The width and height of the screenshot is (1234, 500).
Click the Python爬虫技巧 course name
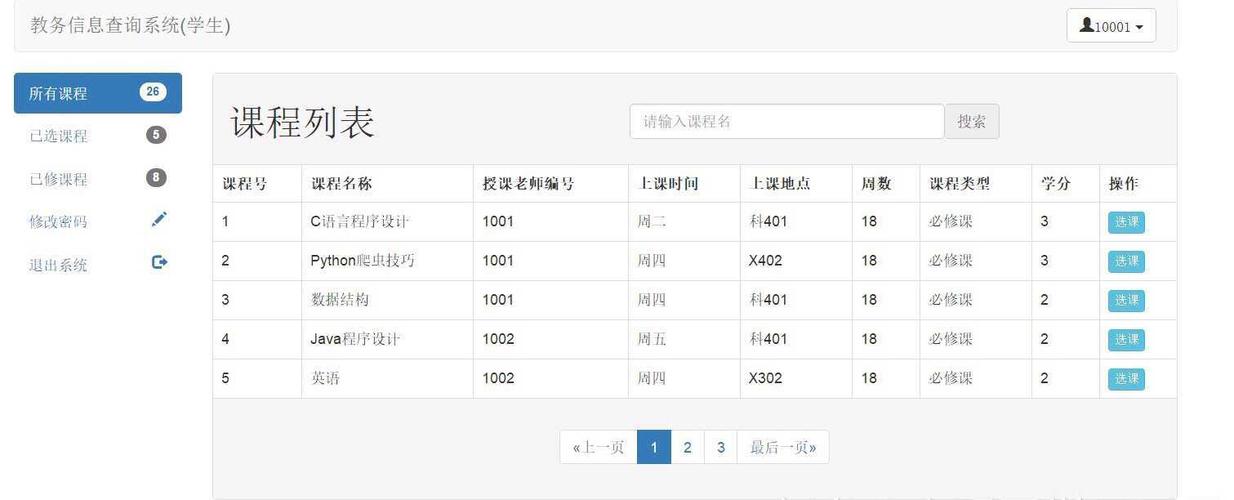tap(363, 260)
